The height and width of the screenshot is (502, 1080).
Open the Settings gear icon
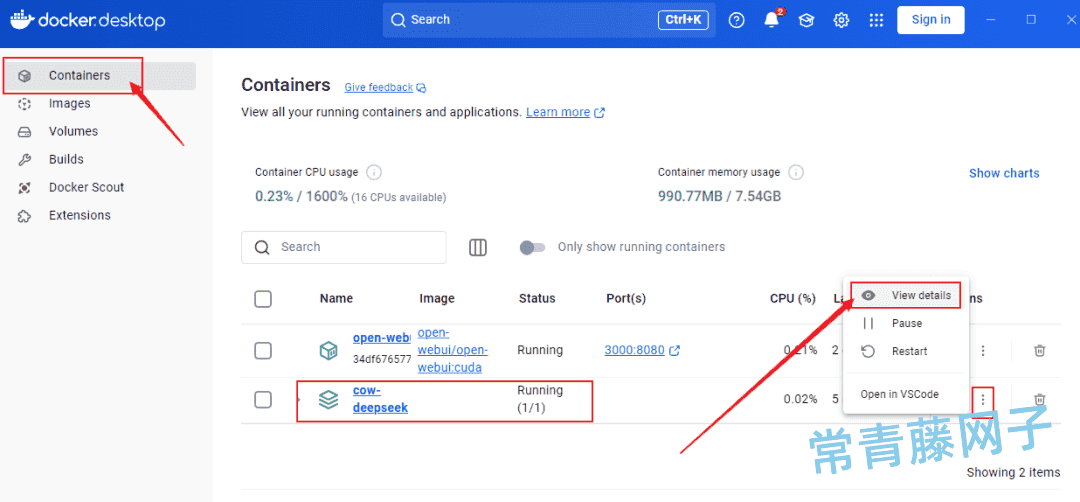point(841,20)
